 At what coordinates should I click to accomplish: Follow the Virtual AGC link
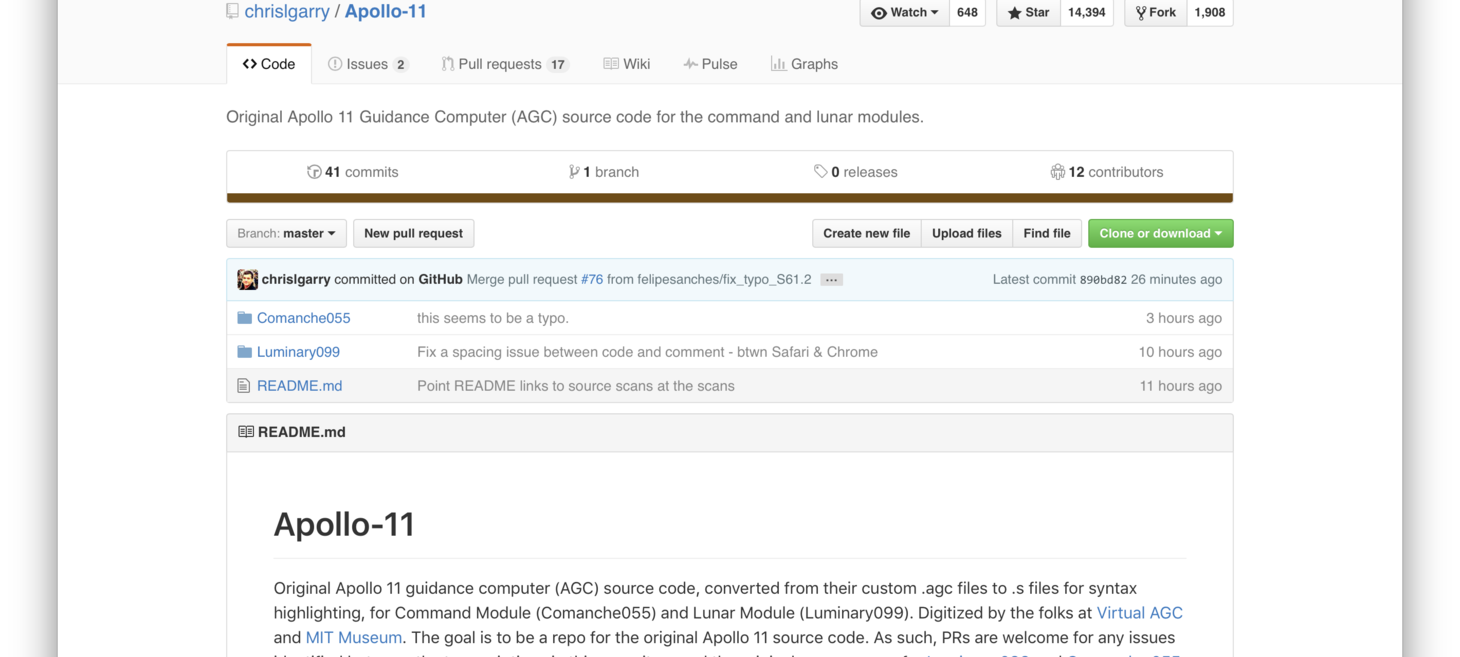(x=1140, y=613)
